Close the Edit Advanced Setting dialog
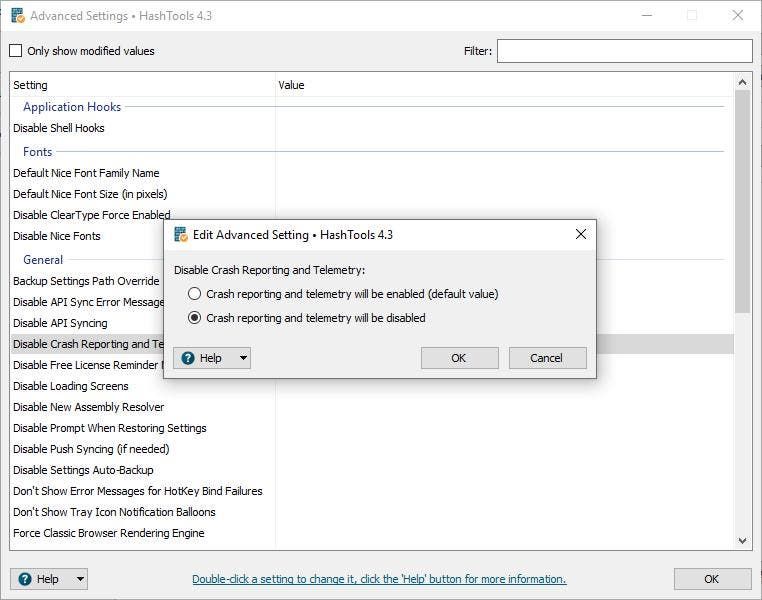The height and width of the screenshot is (600, 762). tap(580, 234)
